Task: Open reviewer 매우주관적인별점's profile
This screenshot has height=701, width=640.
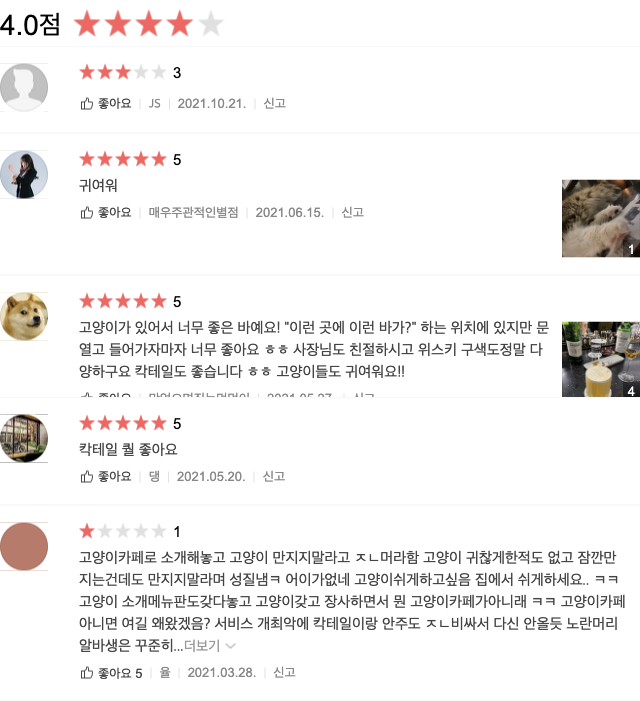Action: tap(194, 212)
